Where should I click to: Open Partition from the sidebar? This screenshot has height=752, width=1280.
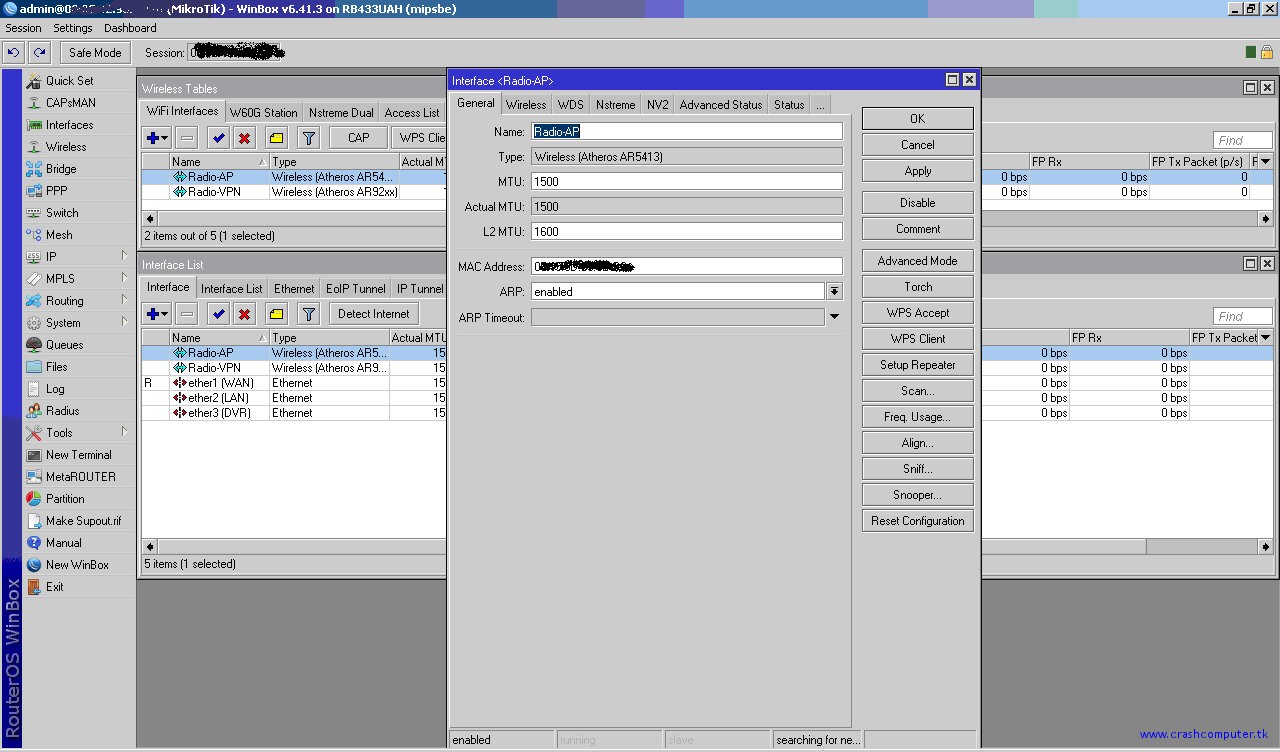(x=65, y=499)
